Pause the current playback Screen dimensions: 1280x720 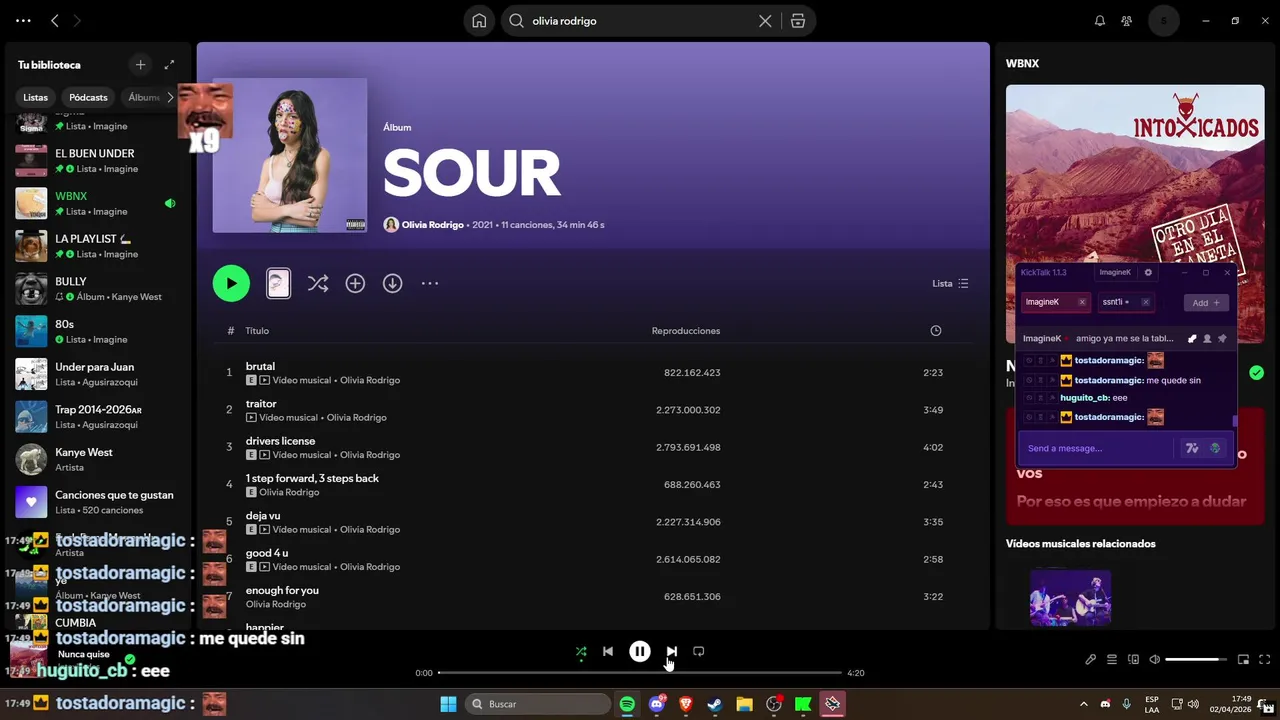click(640, 651)
